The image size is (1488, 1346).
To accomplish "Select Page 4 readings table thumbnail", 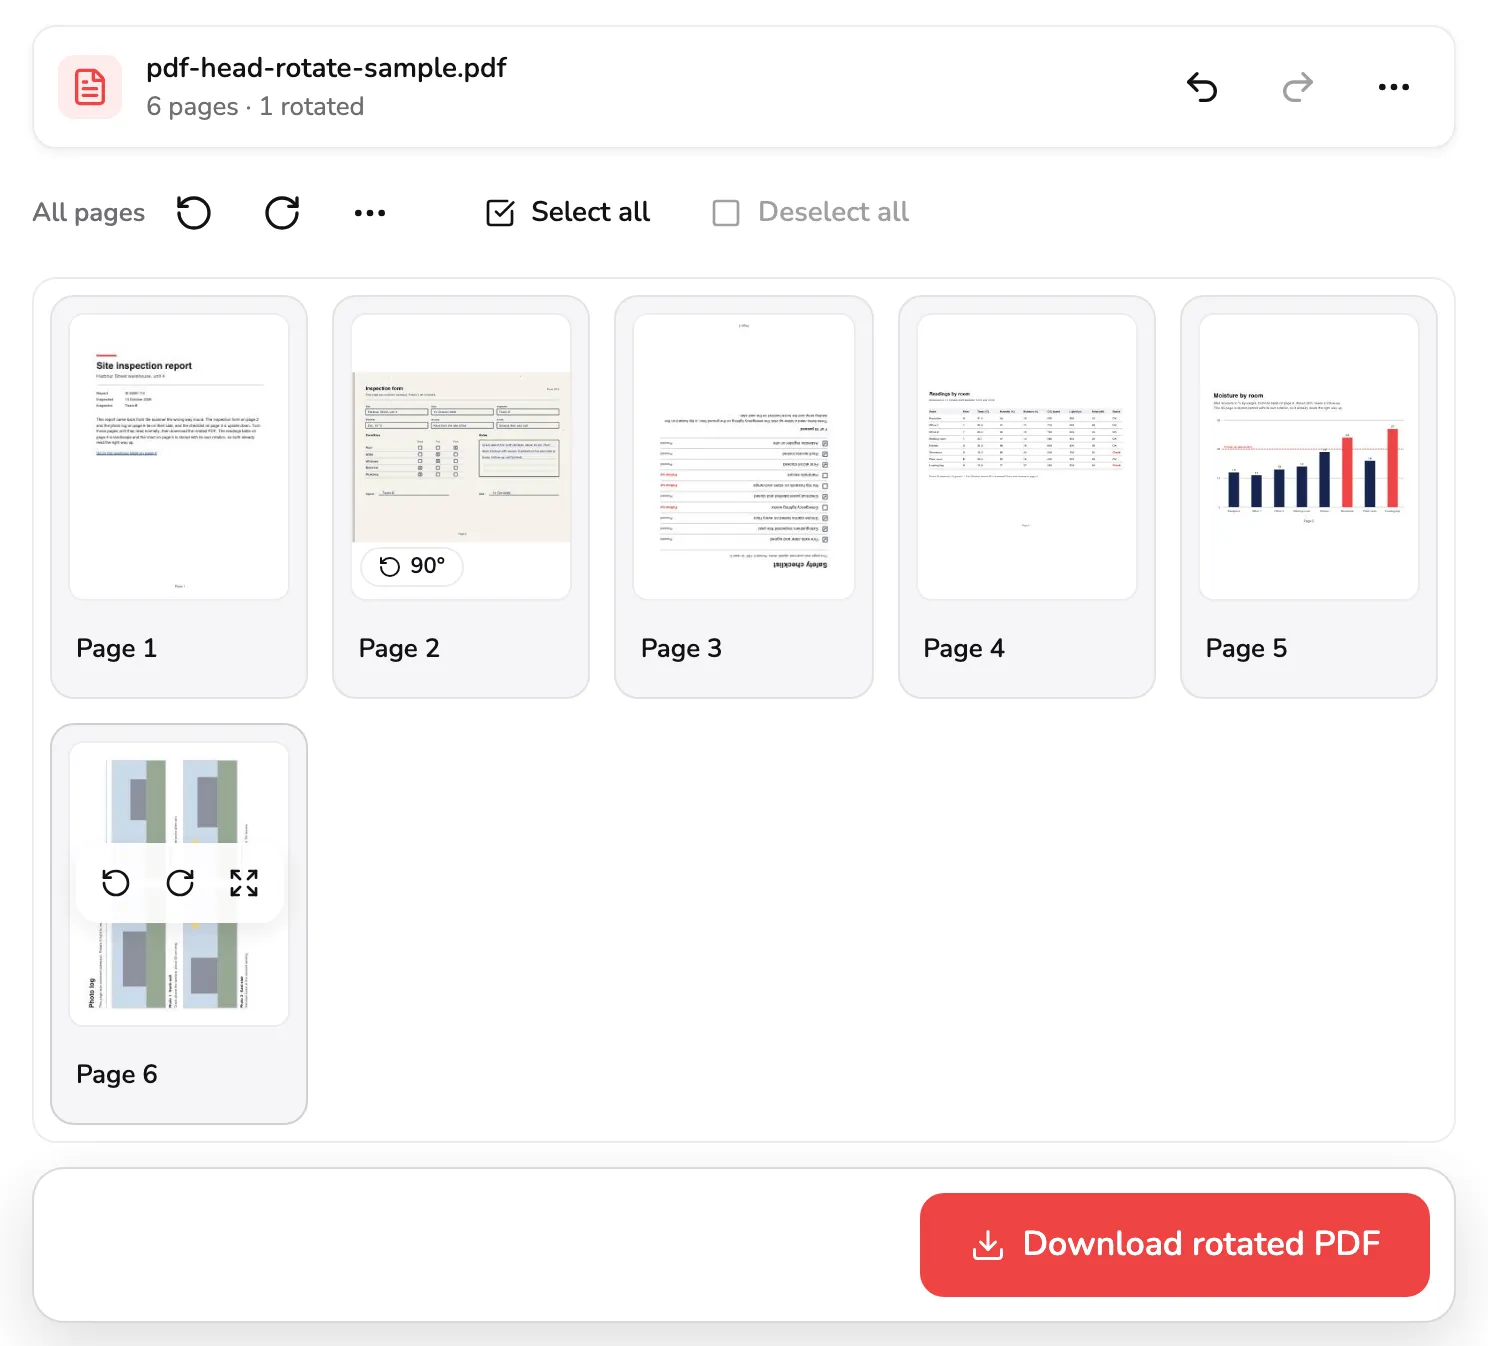I will 1027,457.
